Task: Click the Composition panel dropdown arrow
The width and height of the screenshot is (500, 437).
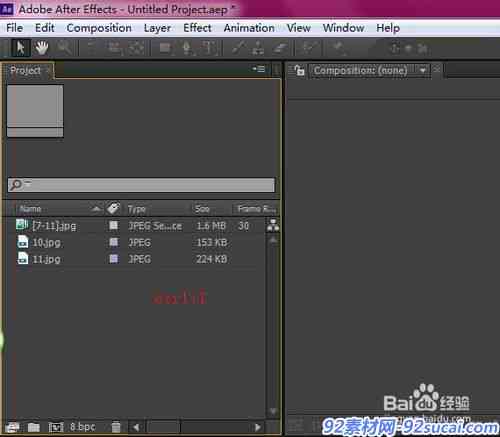Action: (x=423, y=71)
